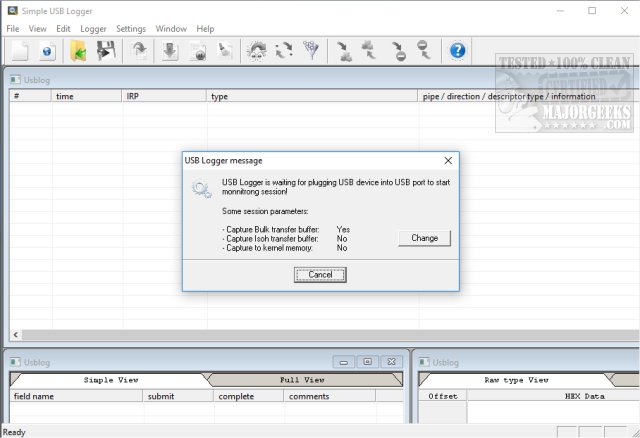This screenshot has width=640, height=438.
Task: Switch to the Full View tab
Action: click(x=302, y=380)
